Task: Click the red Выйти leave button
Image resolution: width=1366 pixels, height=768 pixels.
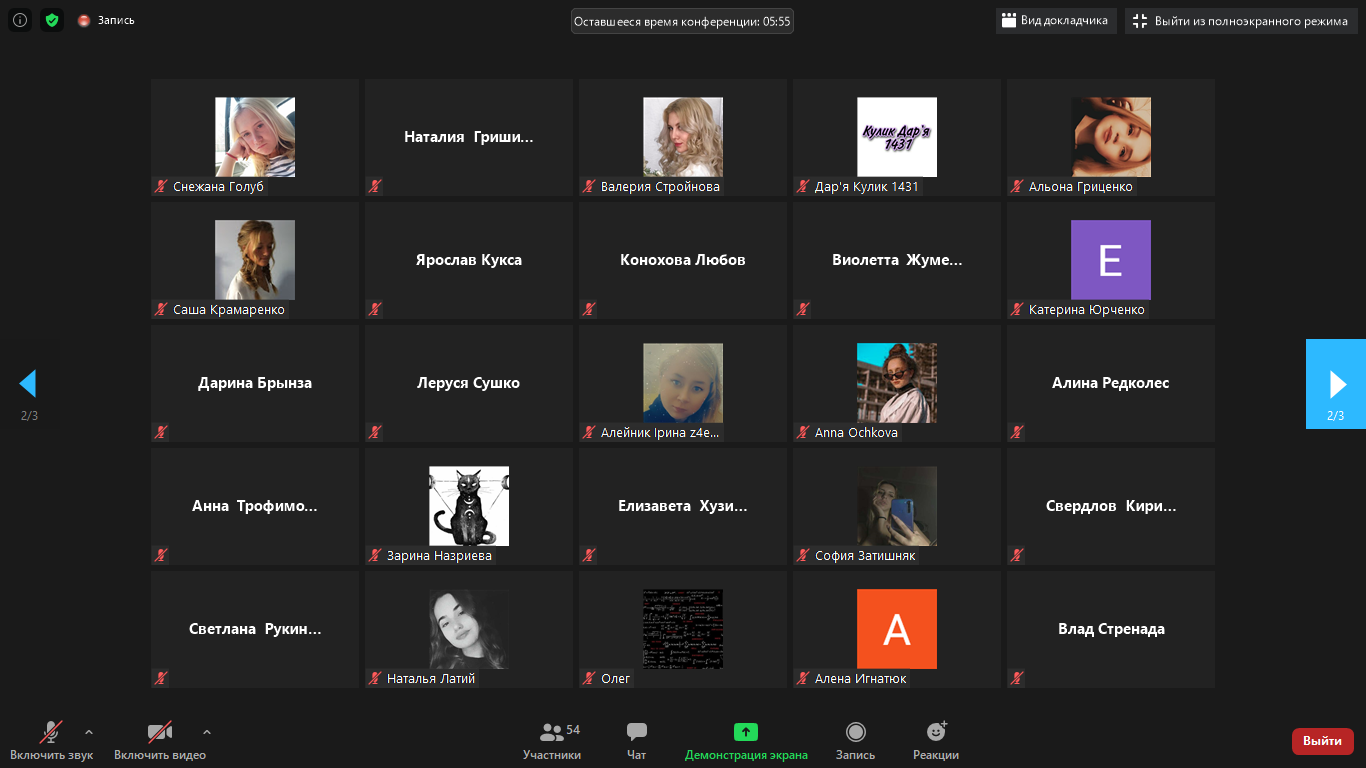Action: (1322, 741)
